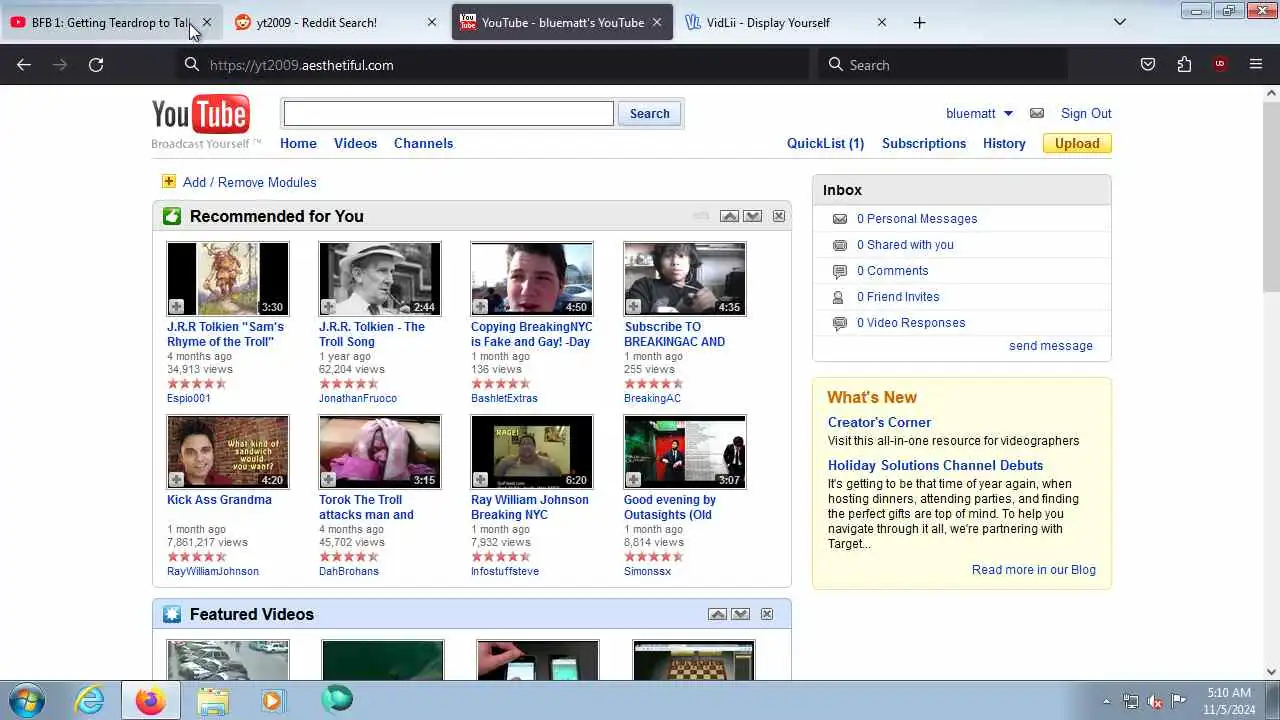1280x720 pixels.
Task: Click the Espio001 uploader name
Action: point(189,398)
